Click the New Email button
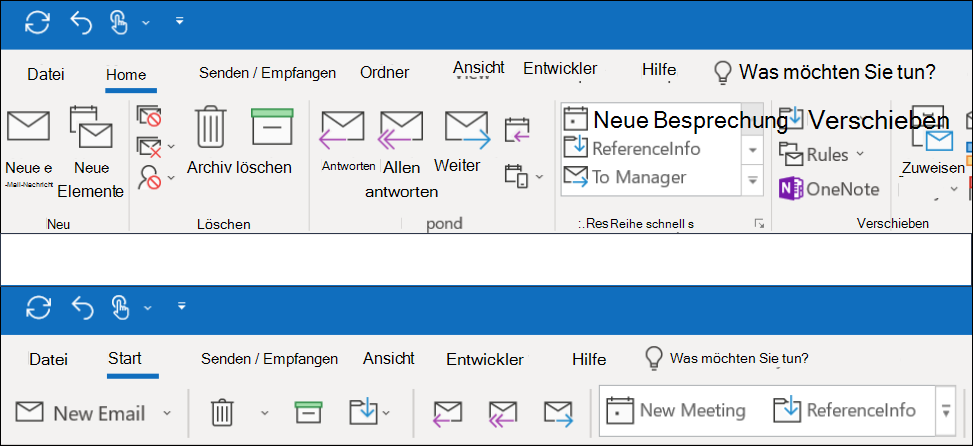 click(80, 413)
